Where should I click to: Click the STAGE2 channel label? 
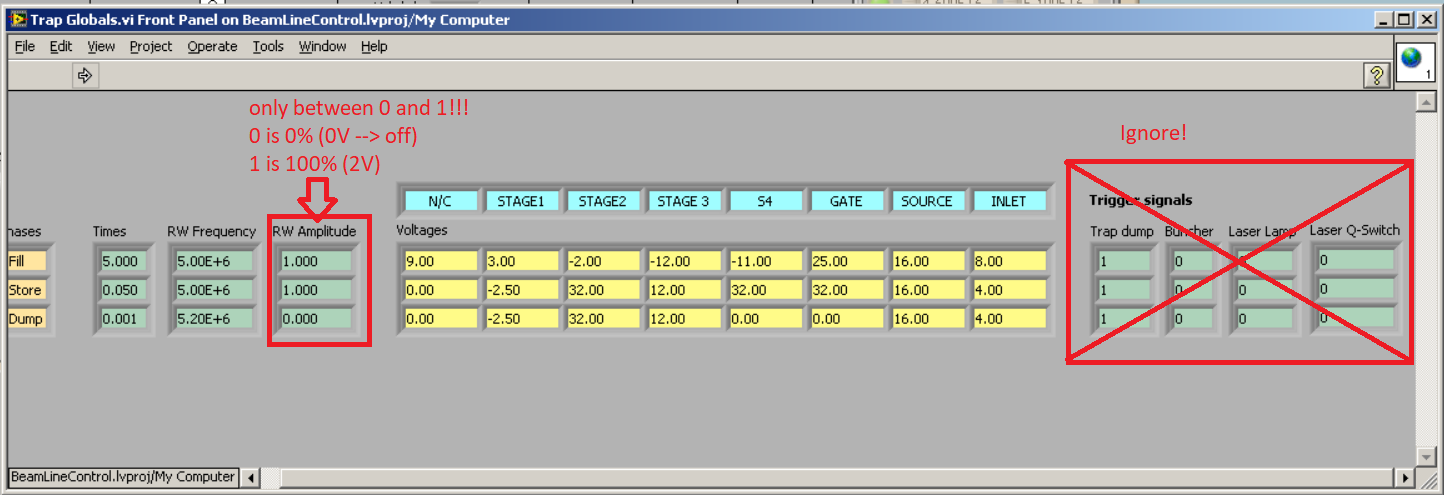[602, 201]
